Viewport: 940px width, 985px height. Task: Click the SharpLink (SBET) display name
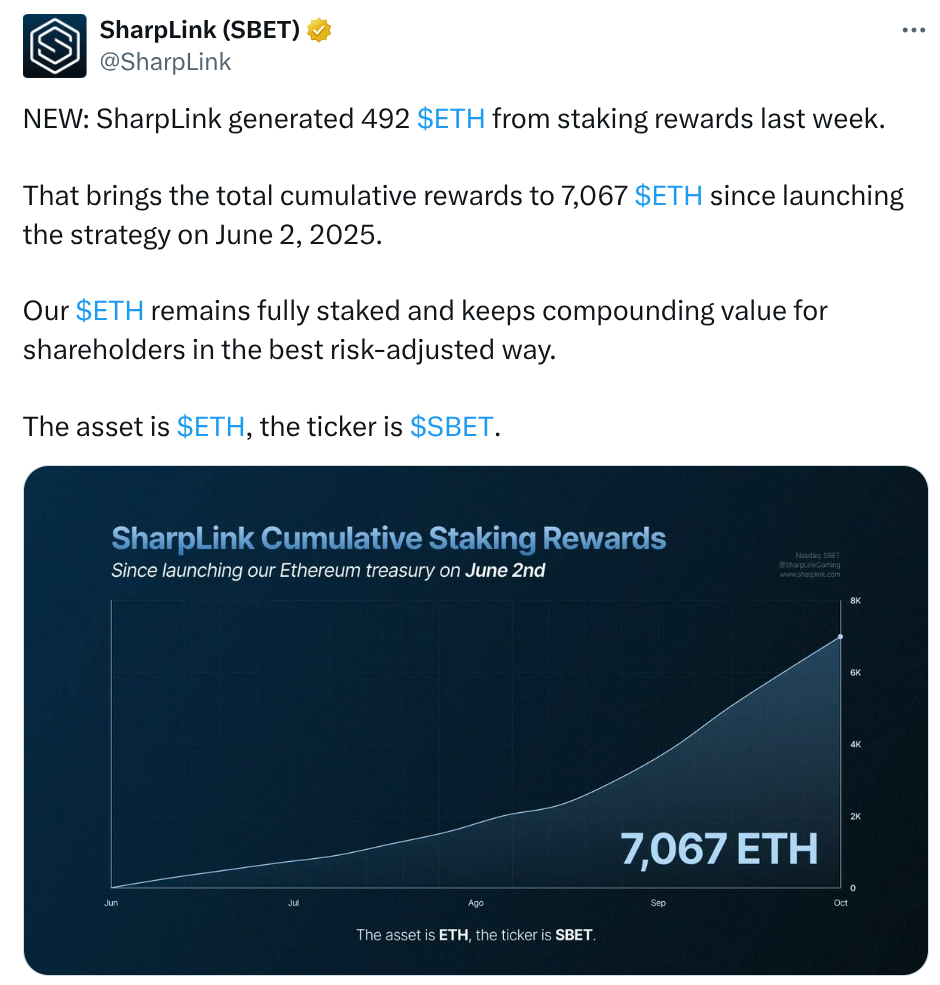(x=198, y=29)
